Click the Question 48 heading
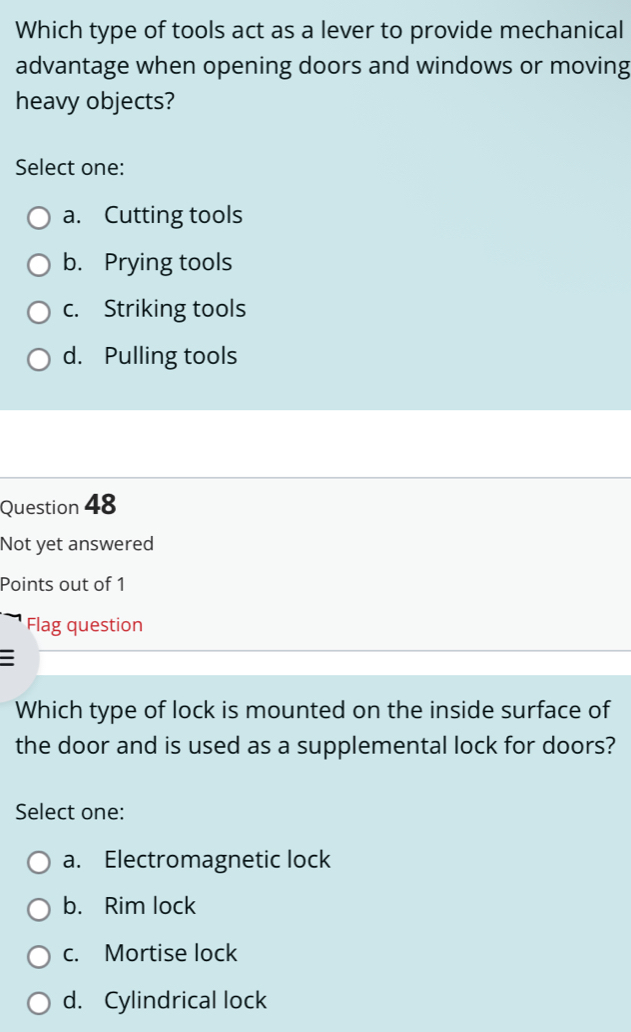Screen dimensions: 631x1032 tap(59, 506)
